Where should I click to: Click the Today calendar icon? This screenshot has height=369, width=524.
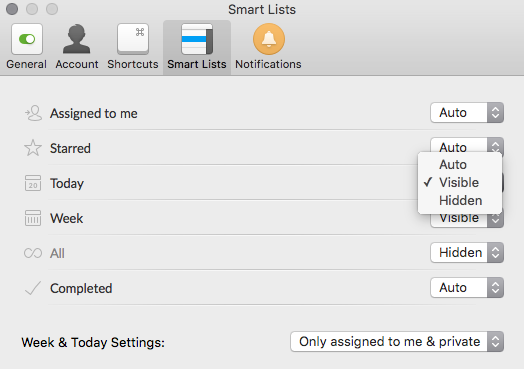point(33,183)
